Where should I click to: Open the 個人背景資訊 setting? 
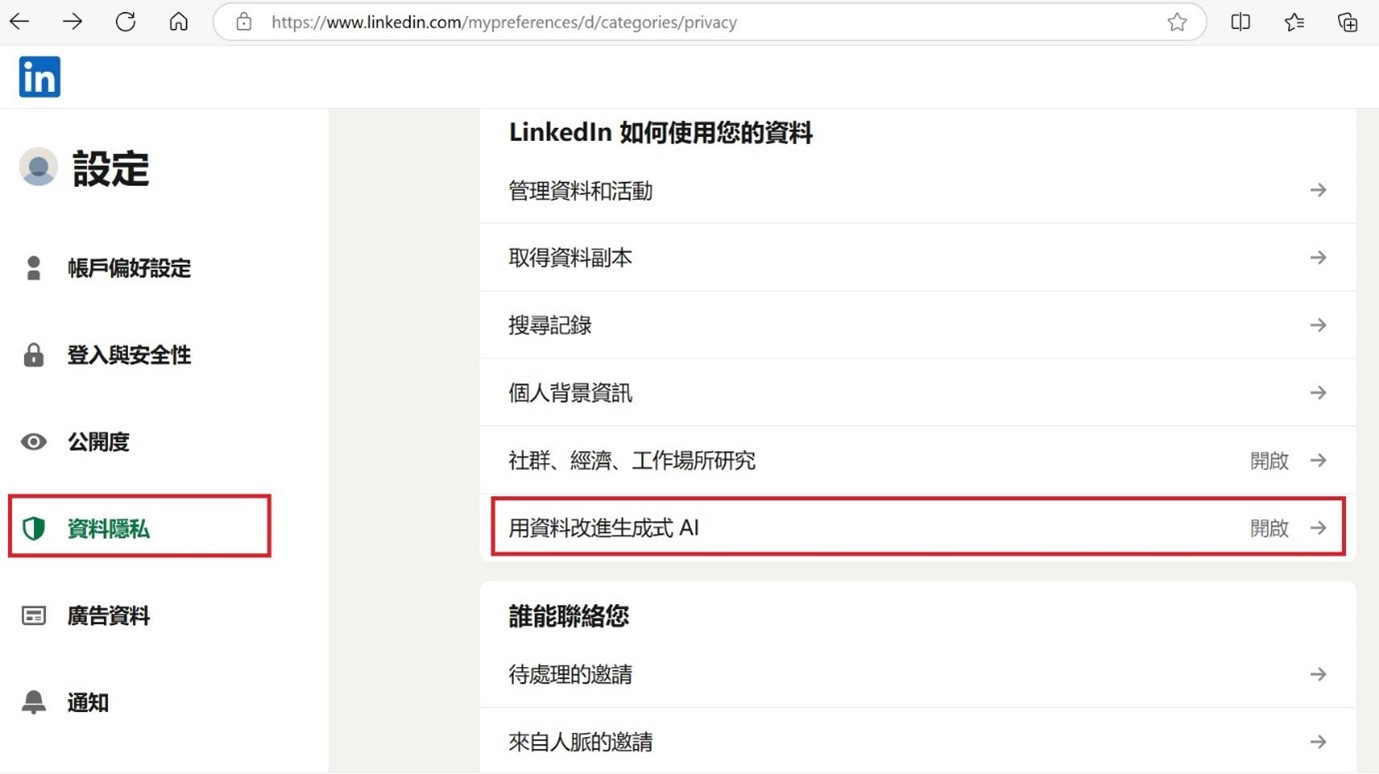[x=918, y=393]
